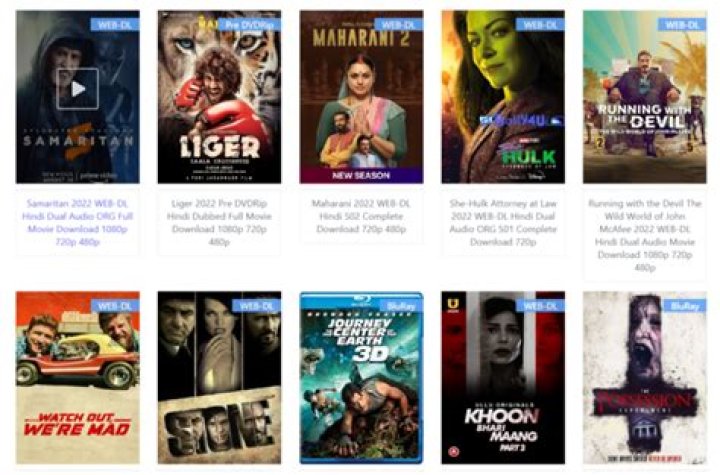Image resolution: width=720 pixels, height=475 pixels.
Task: Open Watch Out We're Mad poster
Action: click(x=78, y=378)
